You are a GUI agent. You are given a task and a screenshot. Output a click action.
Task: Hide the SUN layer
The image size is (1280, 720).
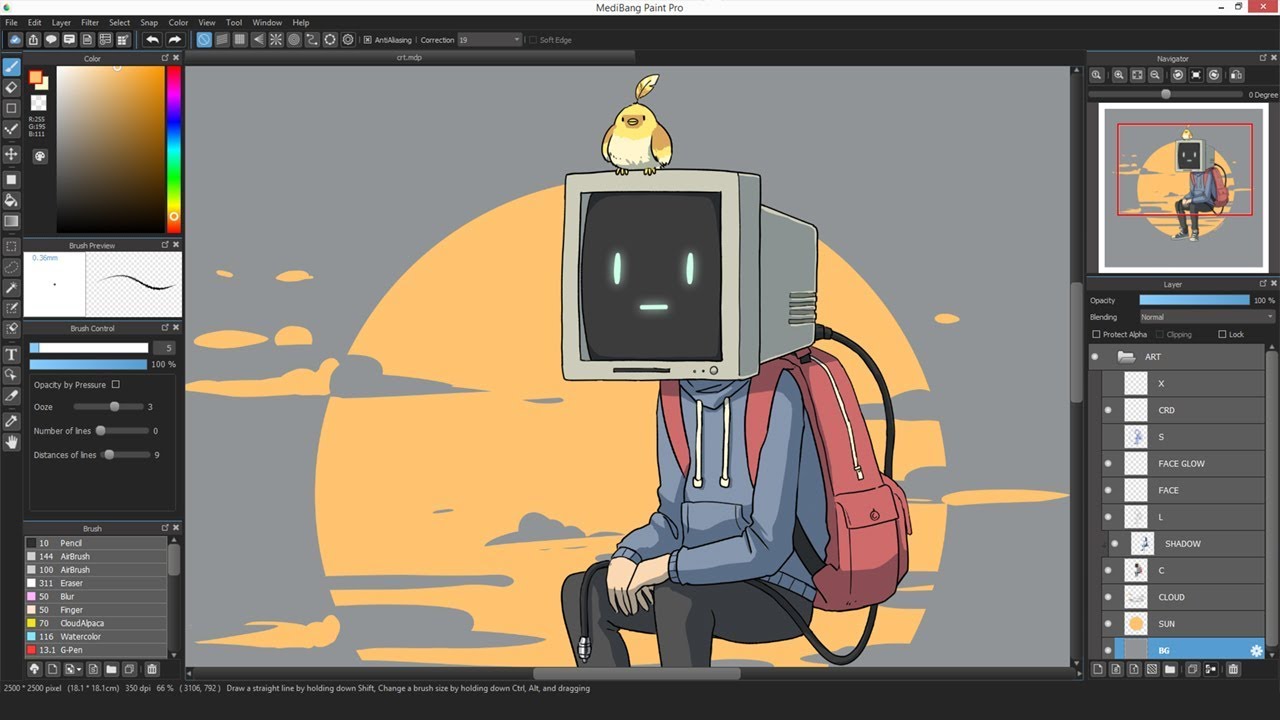(x=1108, y=624)
